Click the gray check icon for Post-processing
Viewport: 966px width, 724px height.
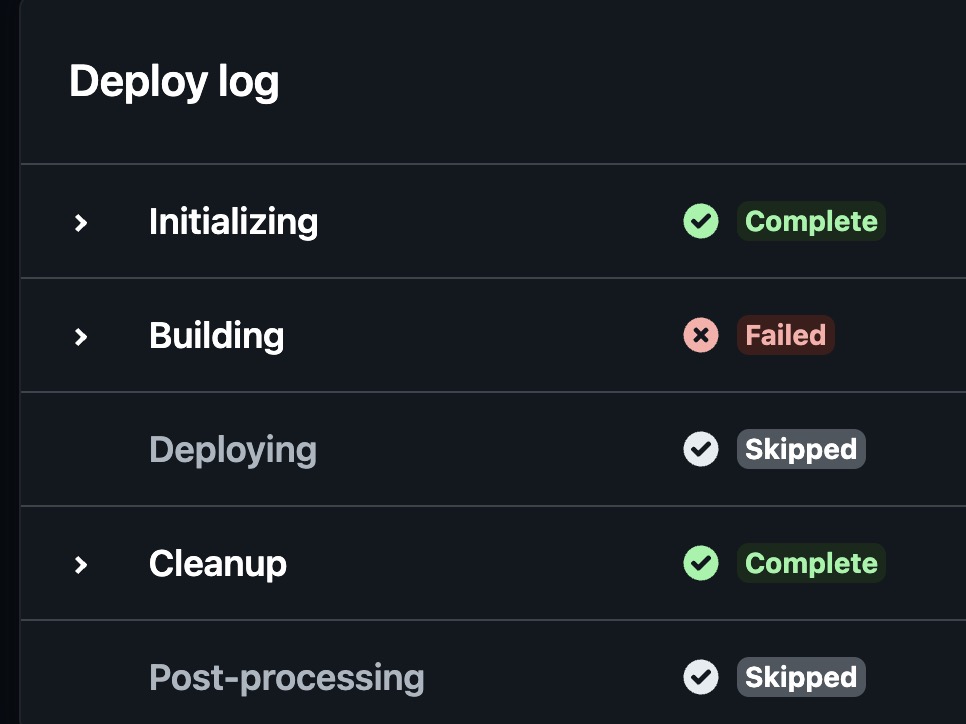pyautogui.click(x=700, y=677)
